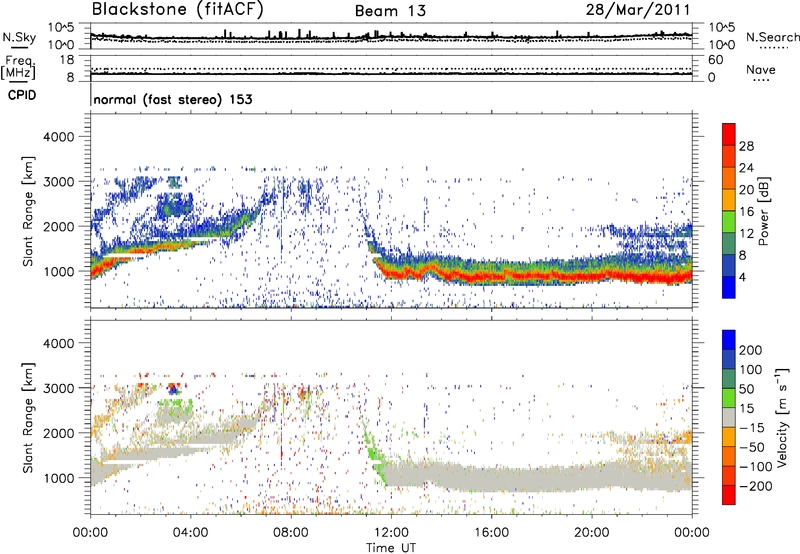Click the 04:00 time axis label
The image size is (800, 554).
coord(190,533)
